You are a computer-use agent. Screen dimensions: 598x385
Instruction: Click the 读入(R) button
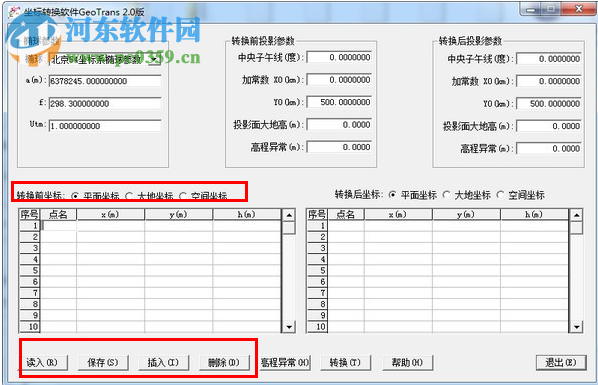42,362
